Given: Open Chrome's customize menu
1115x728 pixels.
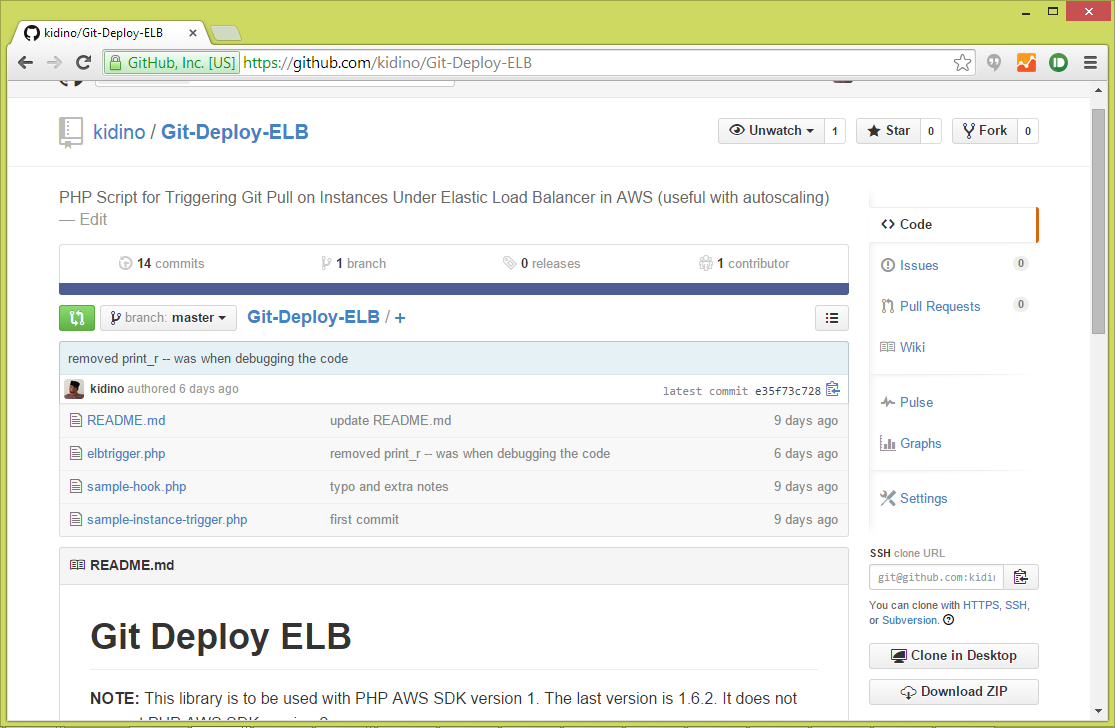Looking at the screenshot, I should [x=1091, y=62].
